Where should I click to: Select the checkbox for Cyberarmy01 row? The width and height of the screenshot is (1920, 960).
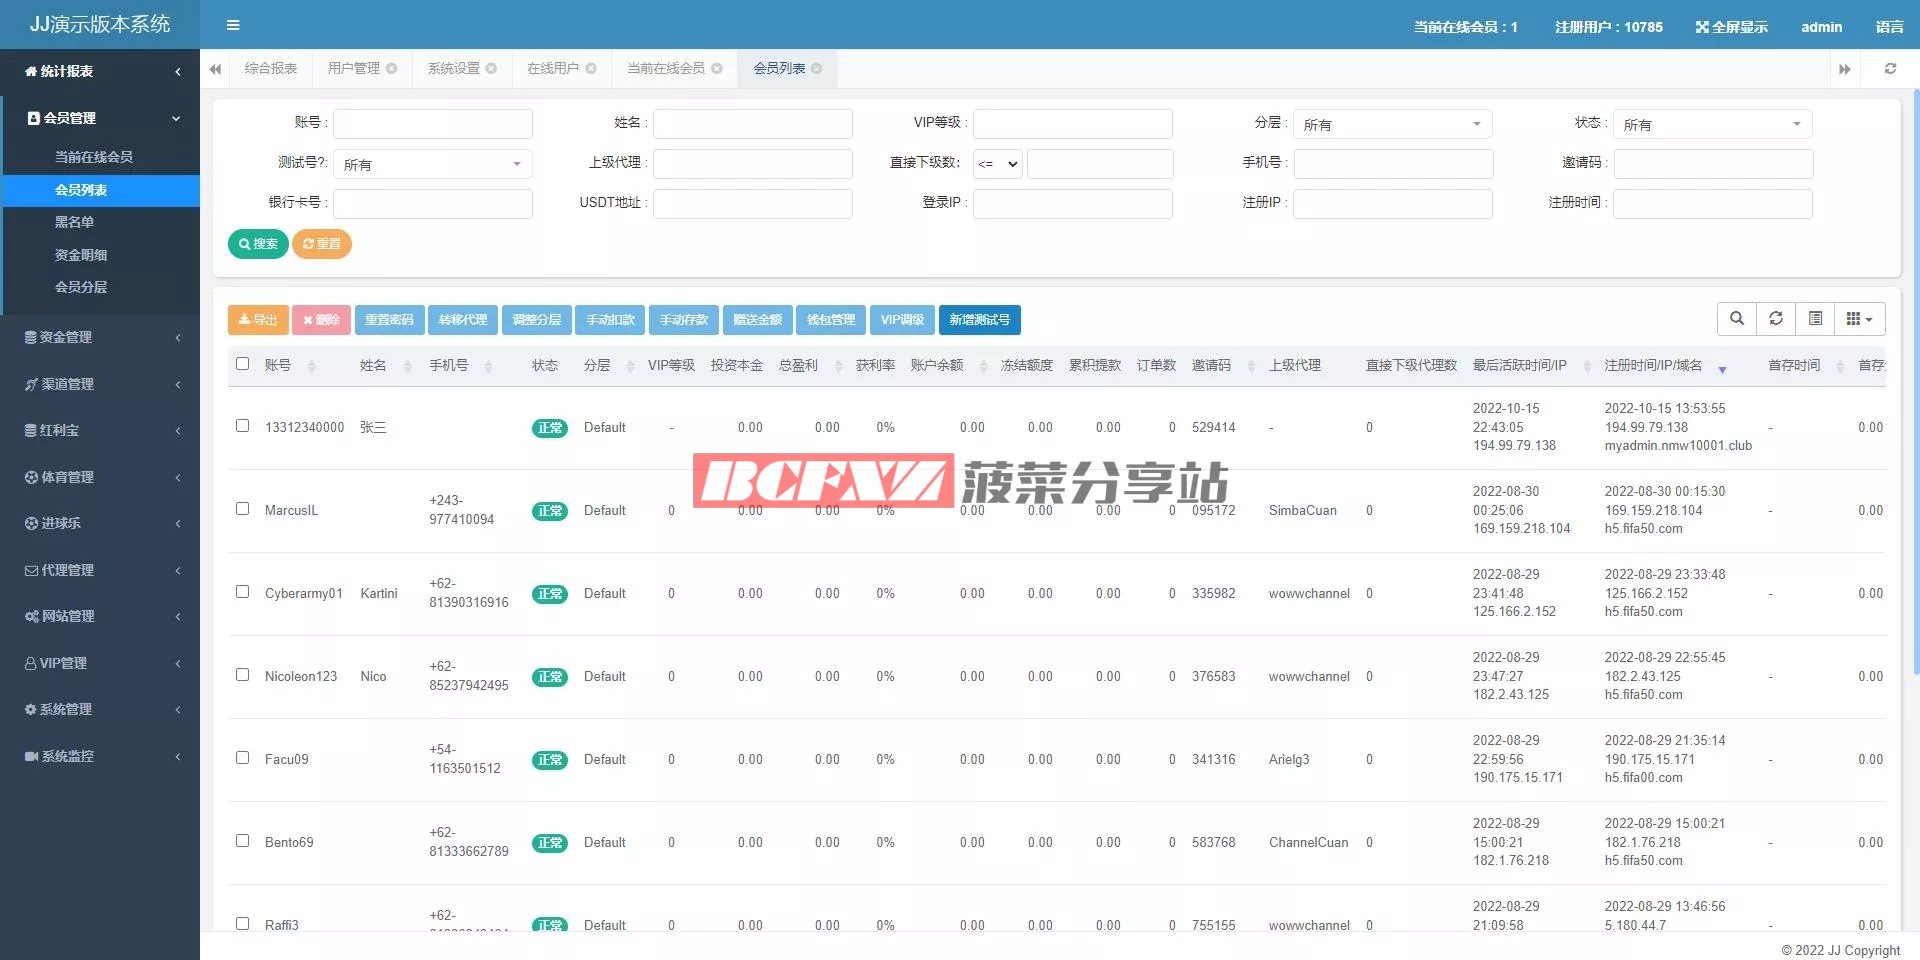tap(242, 592)
